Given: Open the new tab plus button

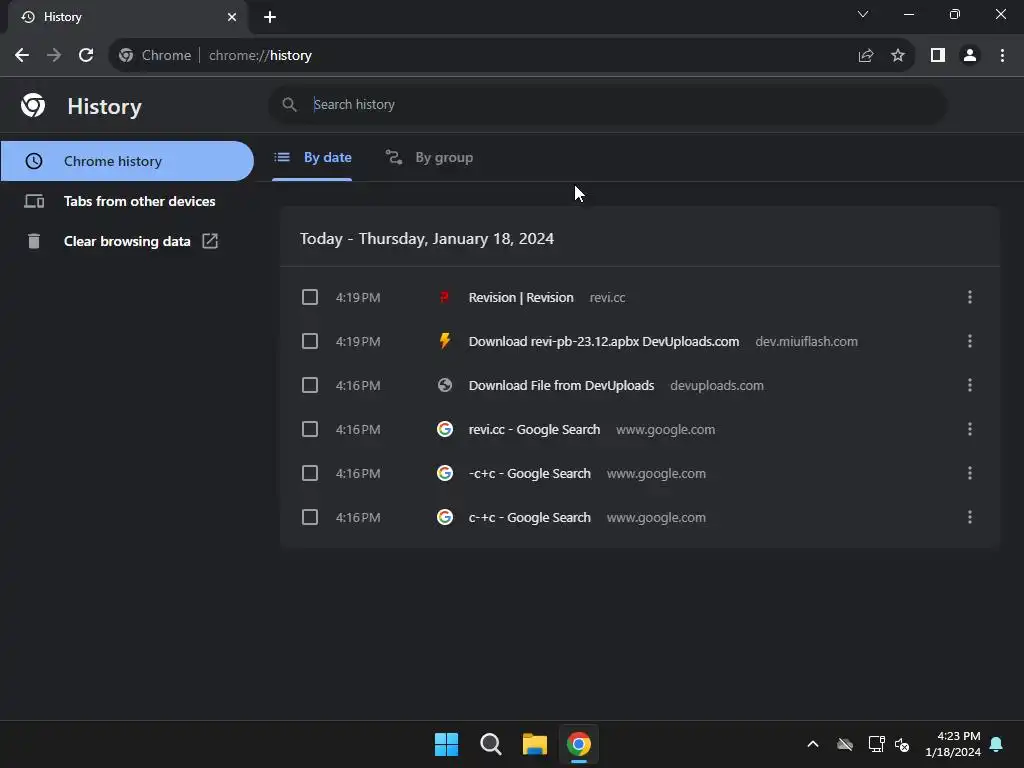Looking at the screenshot, I should pos(270,17).
